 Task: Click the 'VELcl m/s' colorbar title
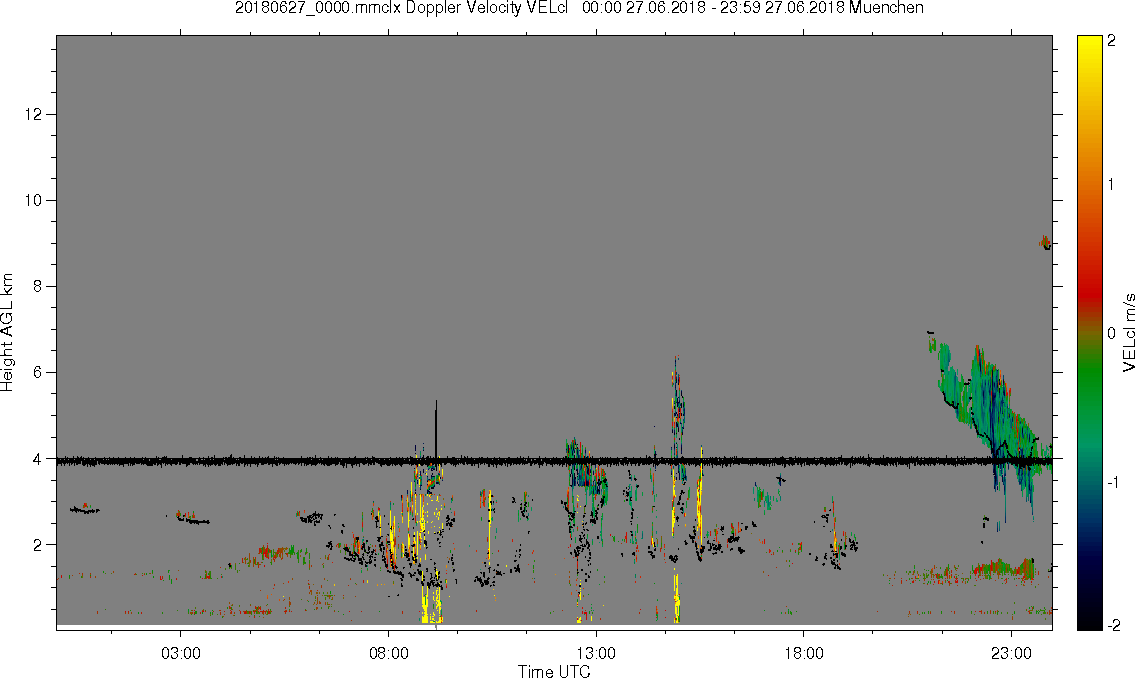[x=1128, y=333]
